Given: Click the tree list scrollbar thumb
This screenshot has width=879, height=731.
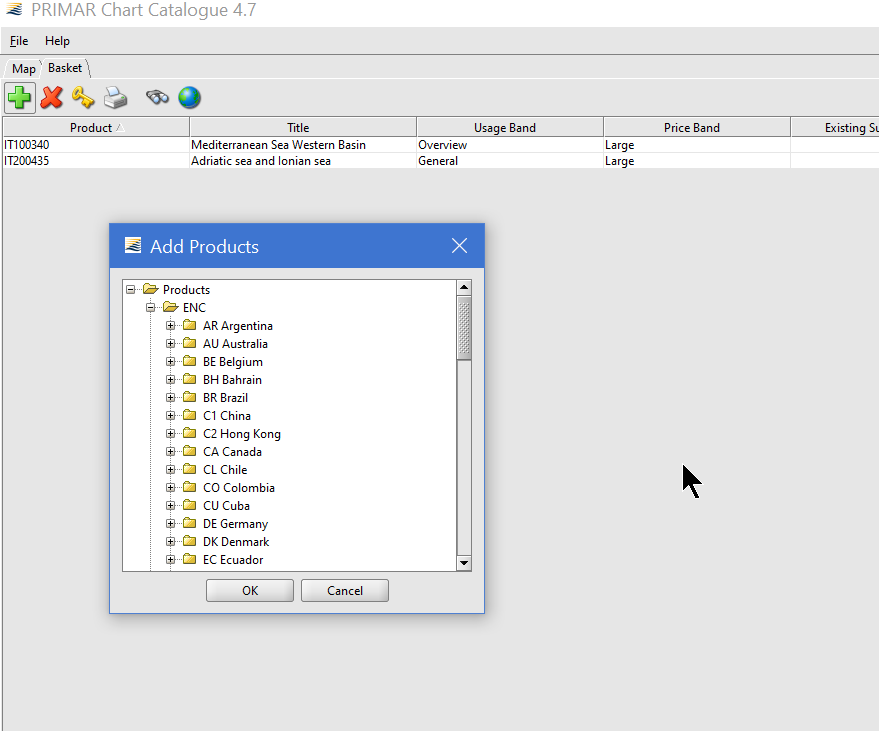Looking at the screenshot, I should point(464,329).
